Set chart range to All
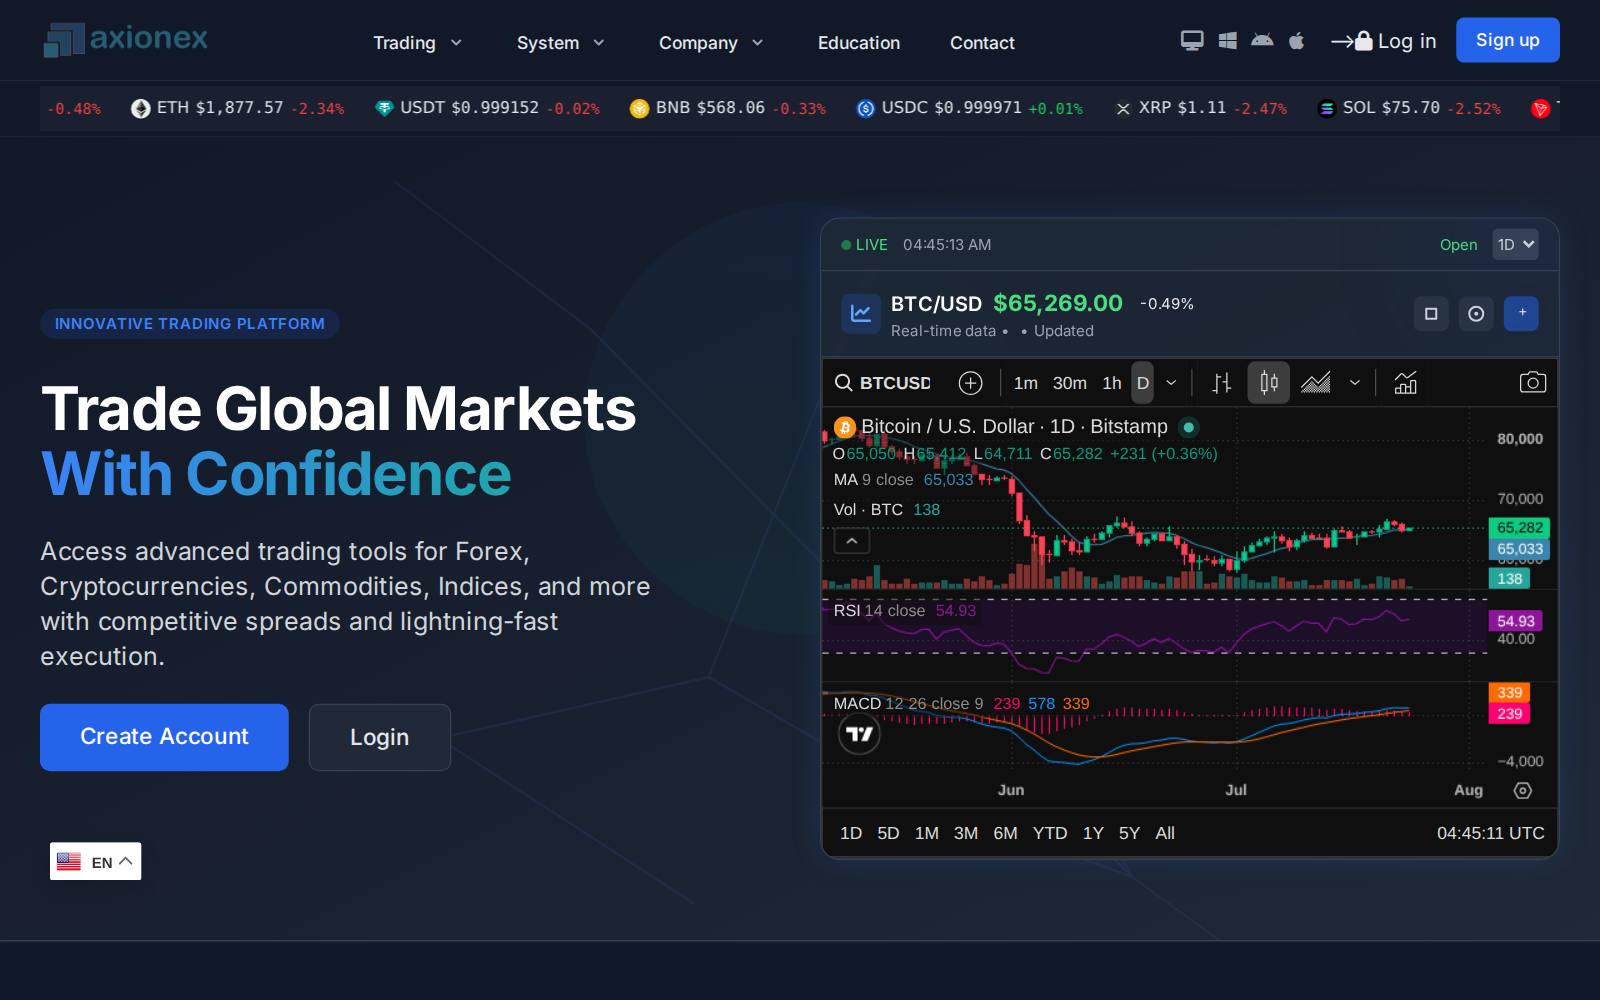Viewport: 1600px width, 1000px height. point(1165,833)
